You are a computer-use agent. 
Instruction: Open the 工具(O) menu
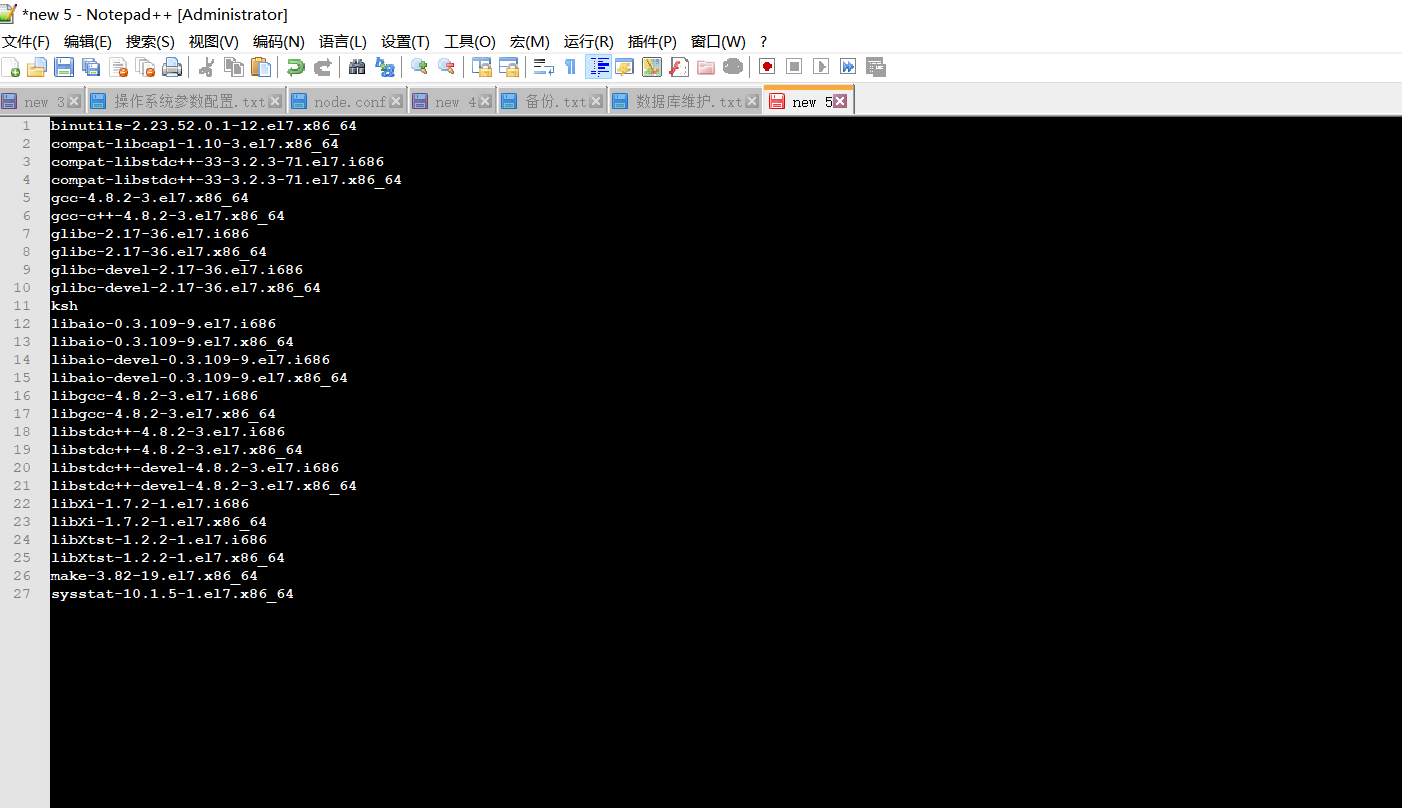pyautogui.click(x=470, y=42)
